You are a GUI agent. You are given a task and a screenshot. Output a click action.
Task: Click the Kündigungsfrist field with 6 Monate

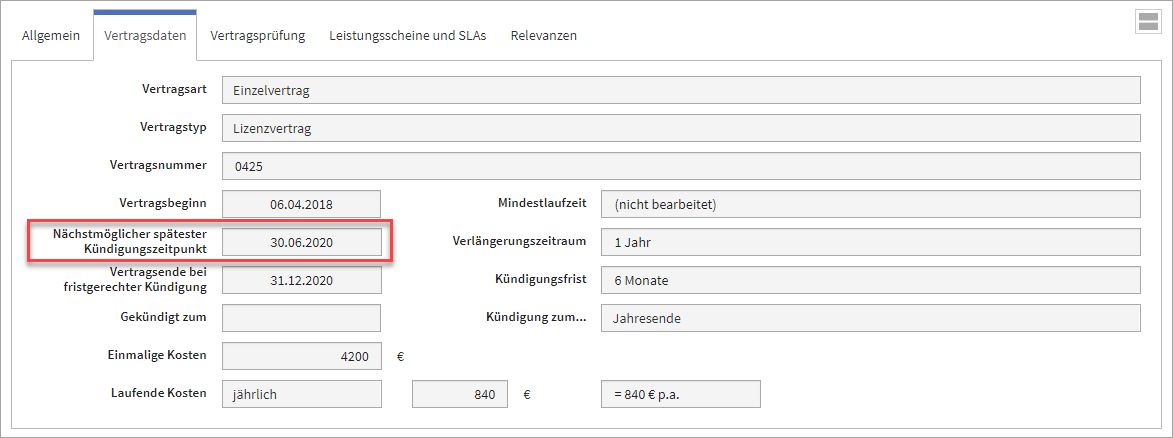coord(870,280)
